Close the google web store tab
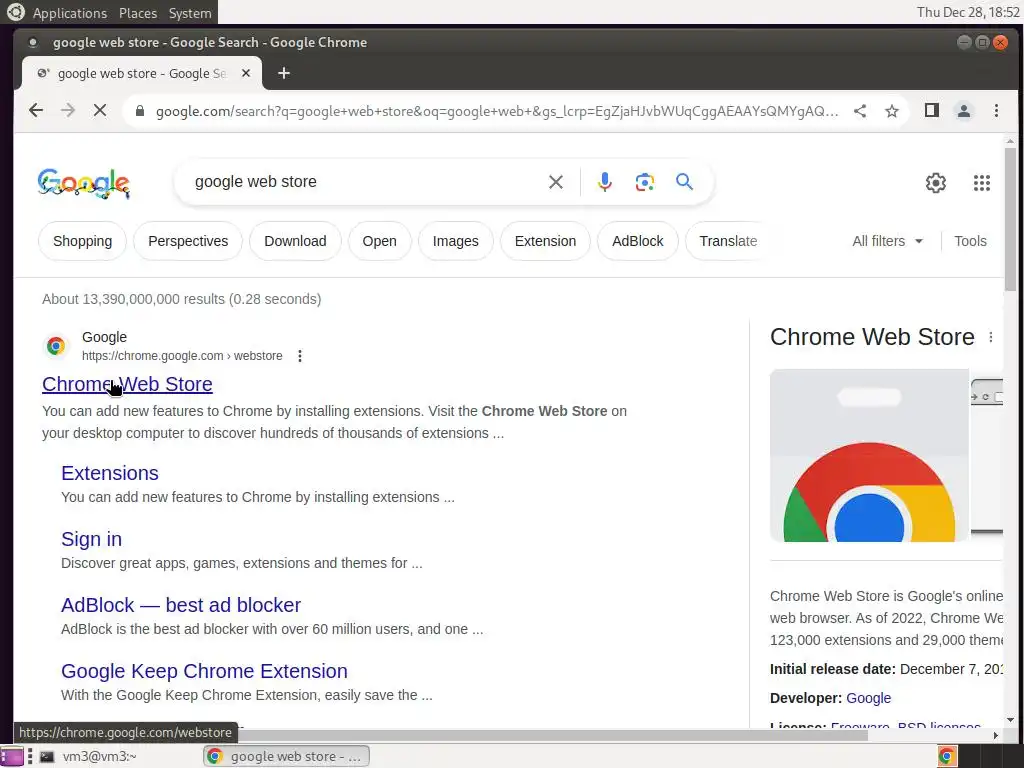Viewport: 1024px width, 768px height. click(246, 73)
